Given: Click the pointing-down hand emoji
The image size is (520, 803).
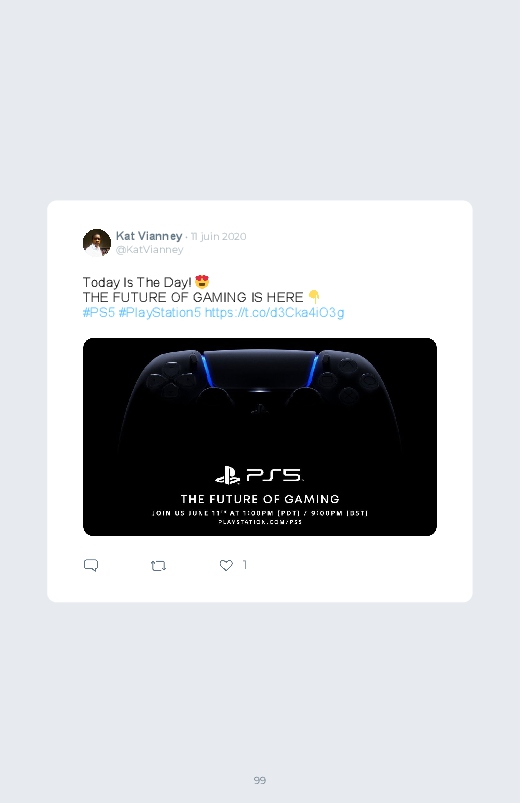Looking at the screenshot, I should click(314, 297).
